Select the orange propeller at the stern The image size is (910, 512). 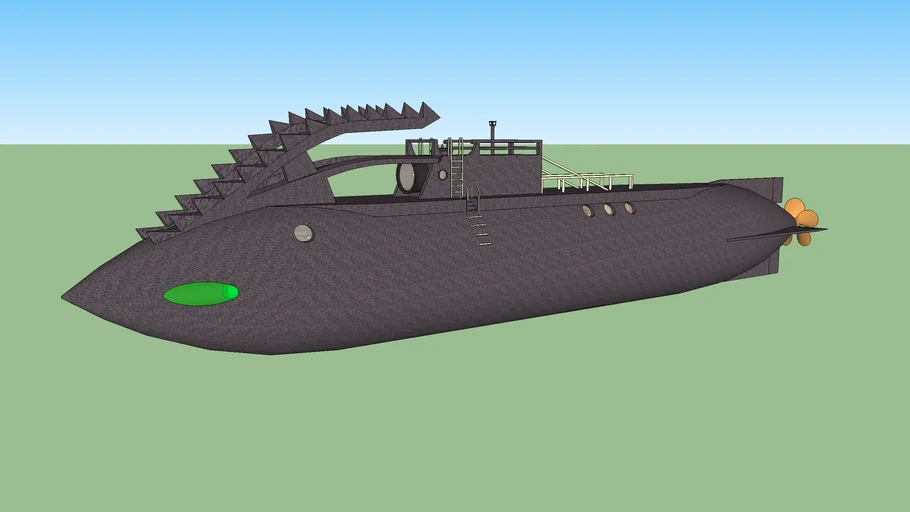pos(802,219)
